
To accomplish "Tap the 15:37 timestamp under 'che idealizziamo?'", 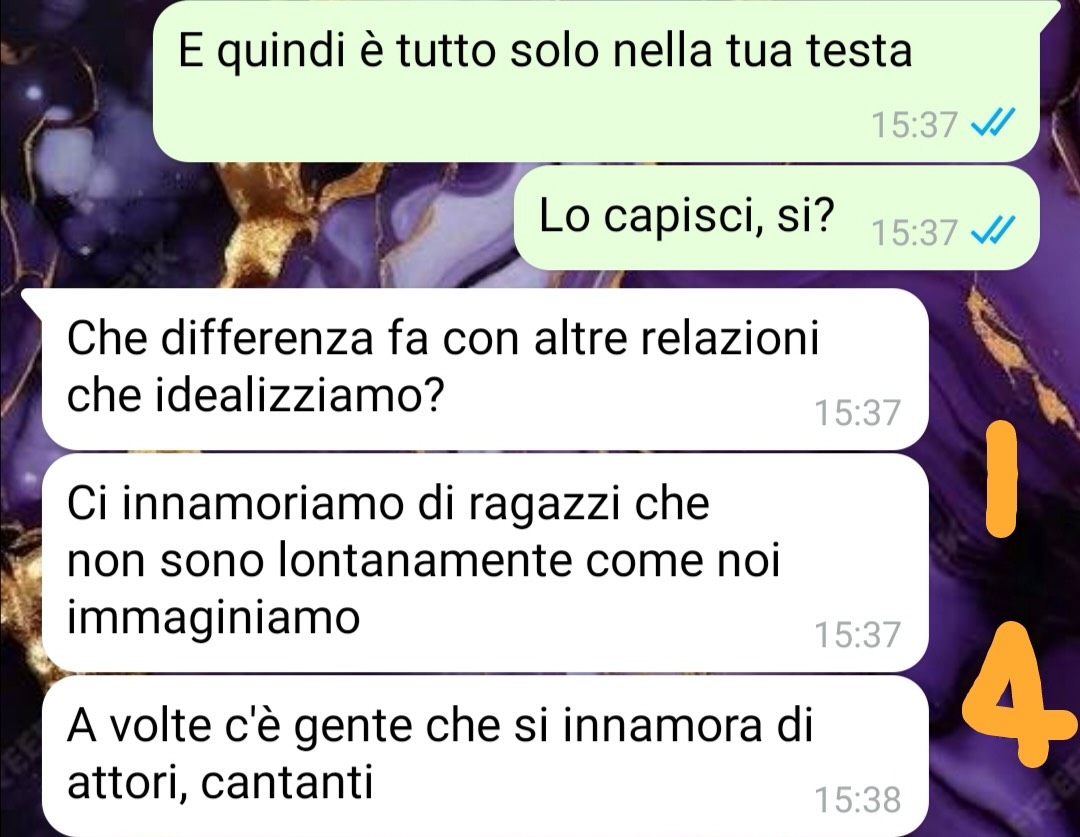I will [858, 413].
